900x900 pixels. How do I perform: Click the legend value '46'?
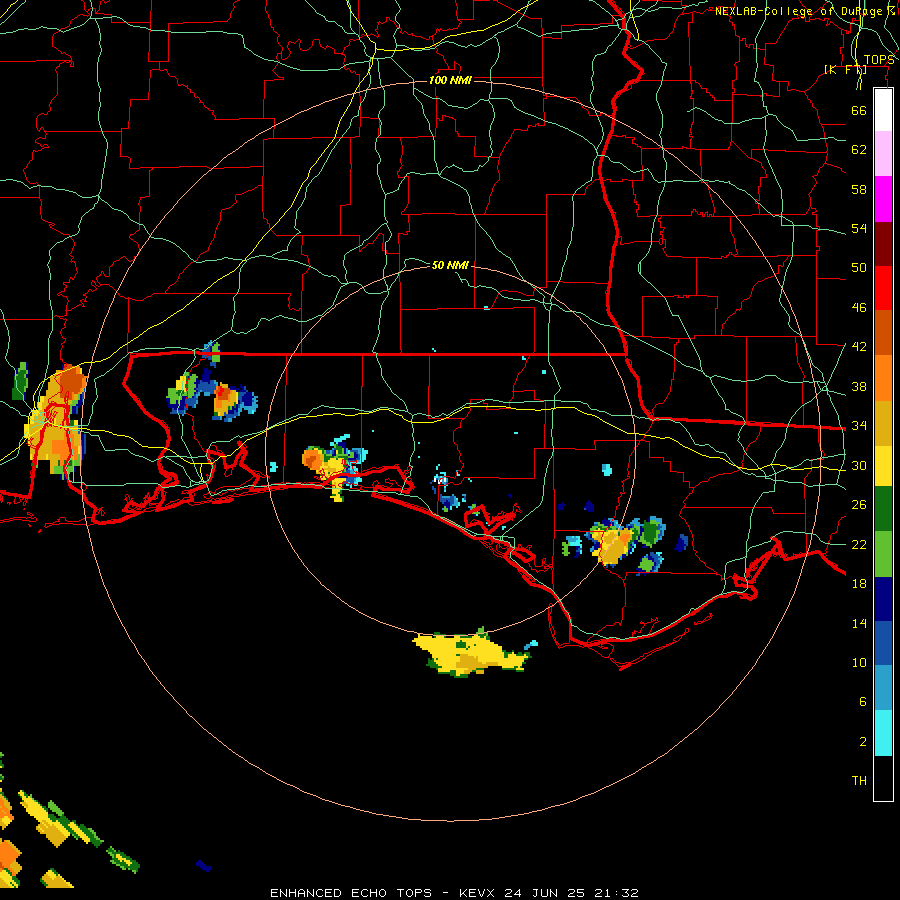tap(859, 308)
